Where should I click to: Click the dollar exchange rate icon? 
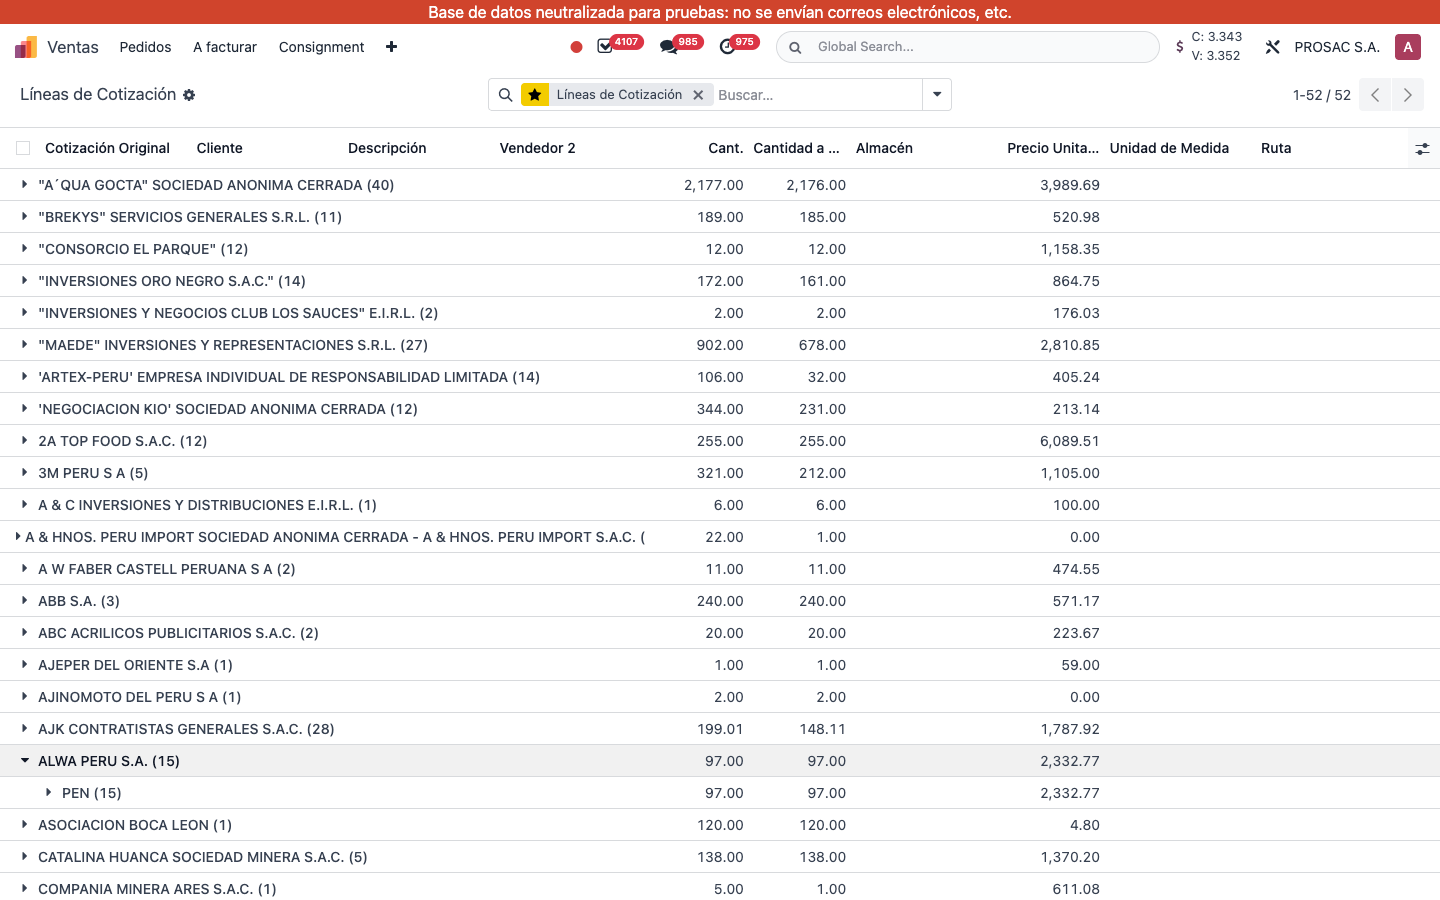1180,47
